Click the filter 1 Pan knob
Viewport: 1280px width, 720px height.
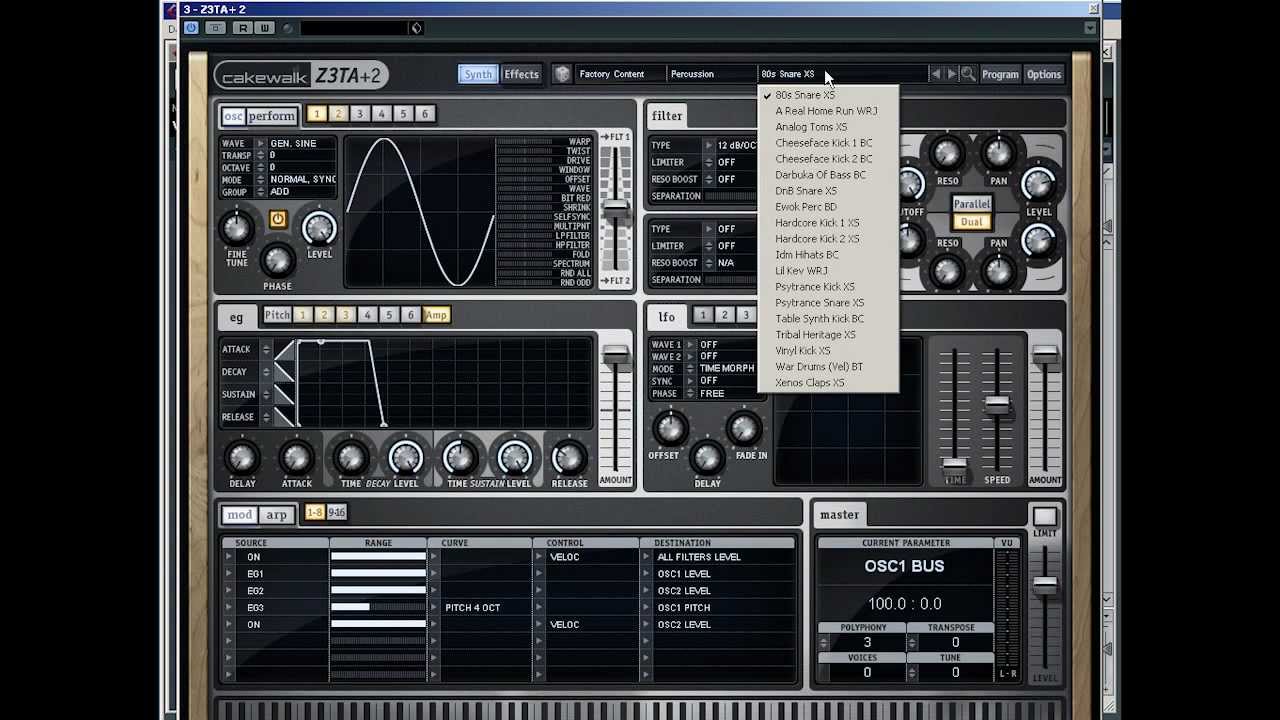998,153
